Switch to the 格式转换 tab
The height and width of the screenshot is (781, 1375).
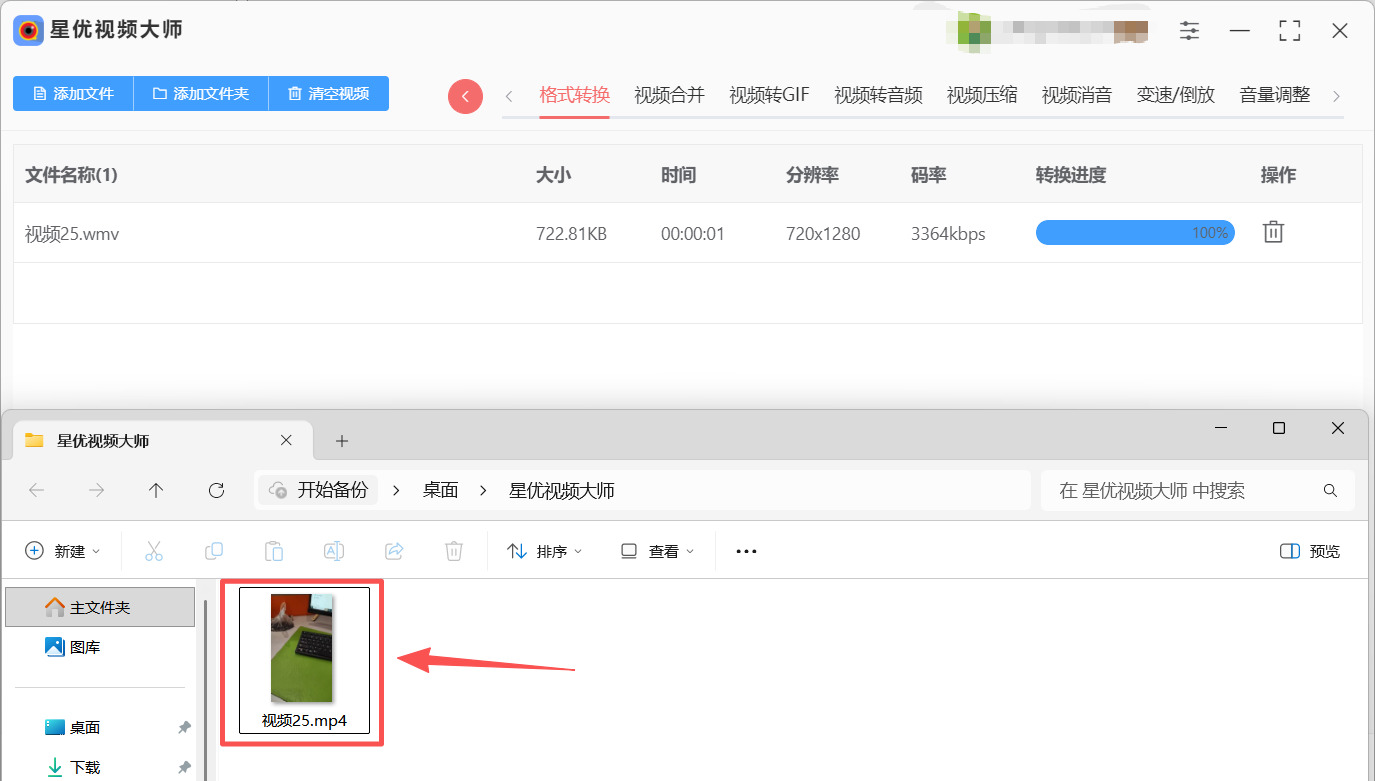(x=574, y=95)
